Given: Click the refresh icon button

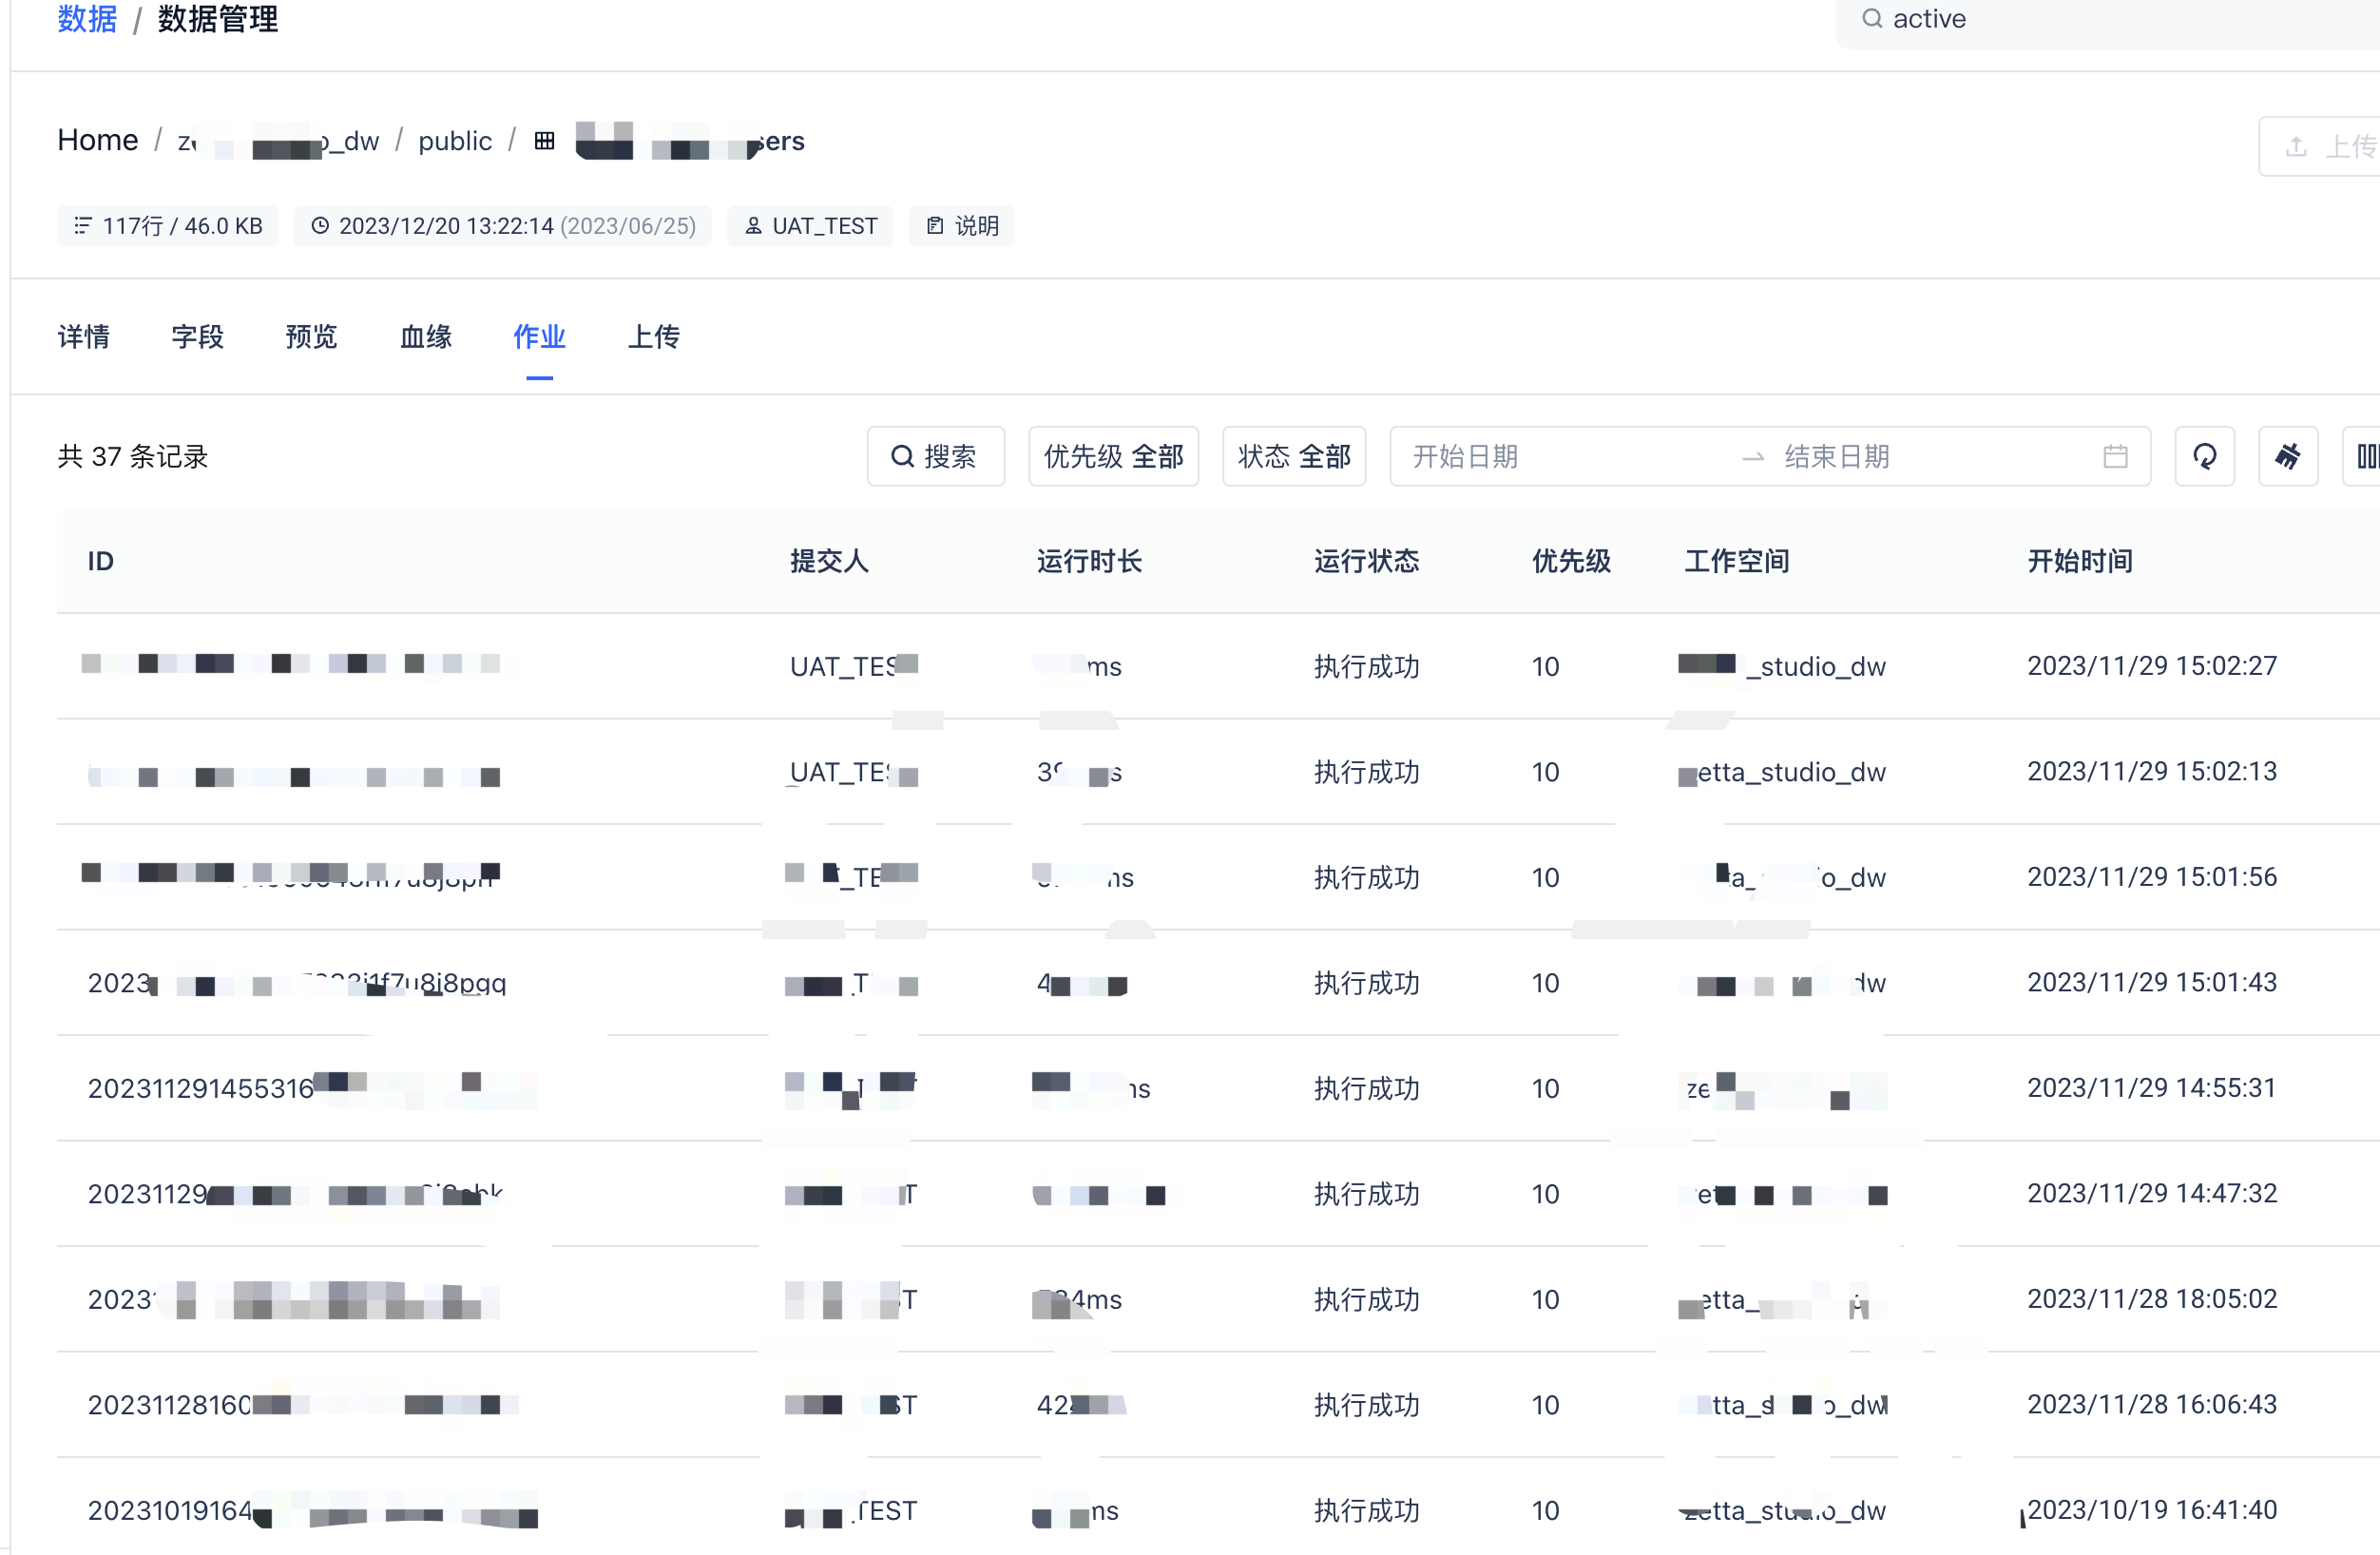Looking at the screenshot, I should pos(2204,457).
